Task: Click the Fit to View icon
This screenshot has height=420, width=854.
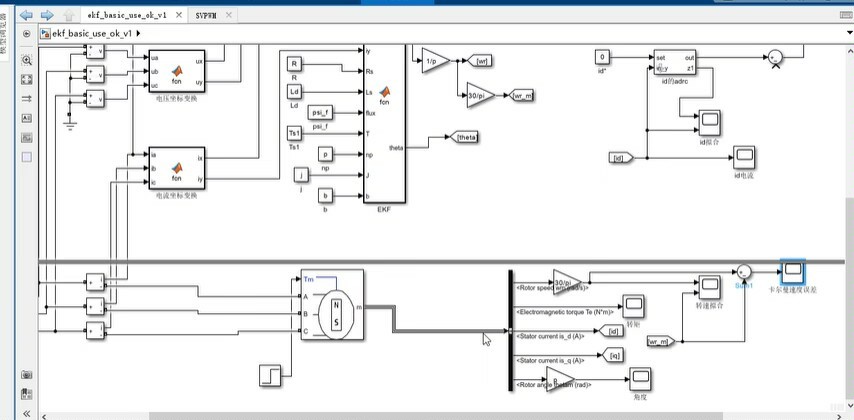Action: [27, 80]
